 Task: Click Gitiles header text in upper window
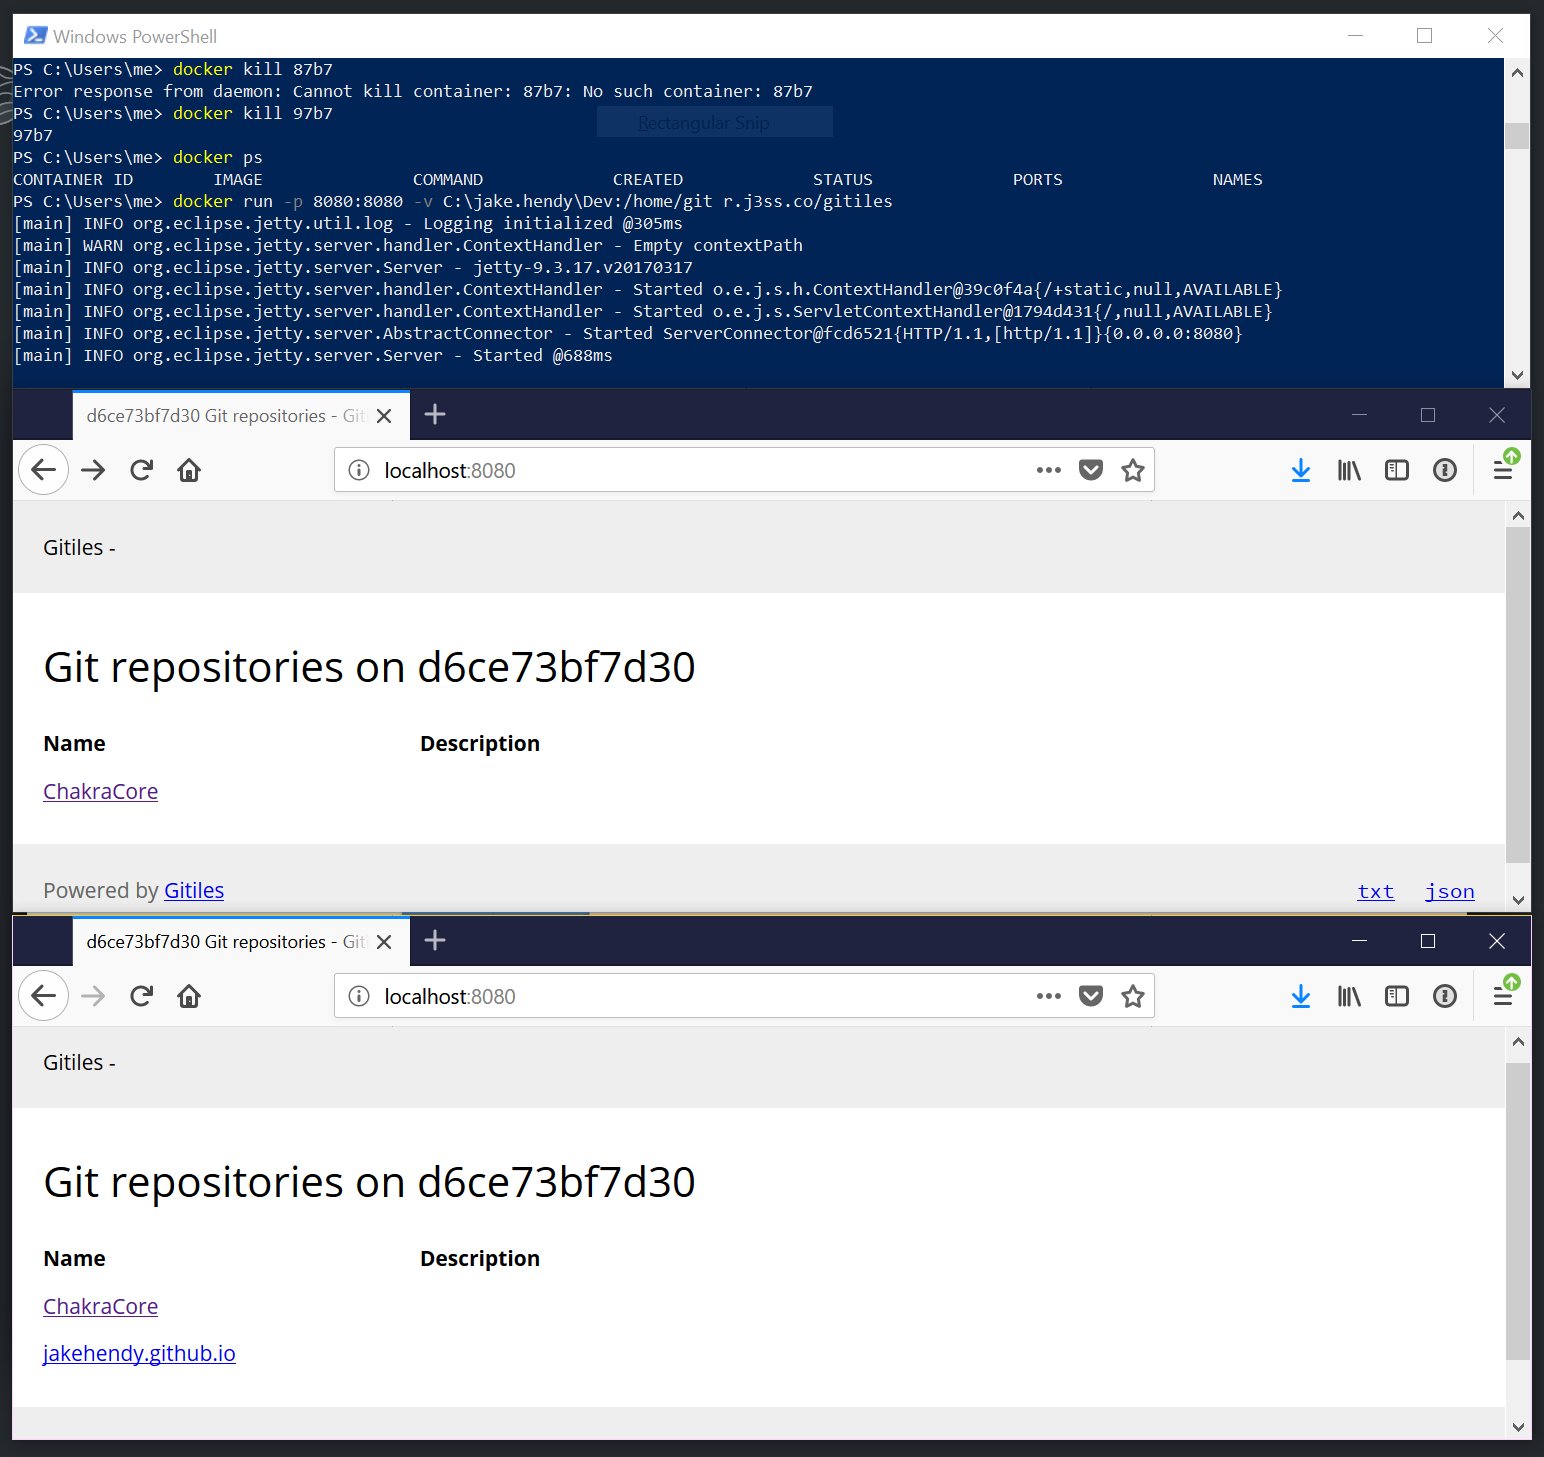(79, 547)
